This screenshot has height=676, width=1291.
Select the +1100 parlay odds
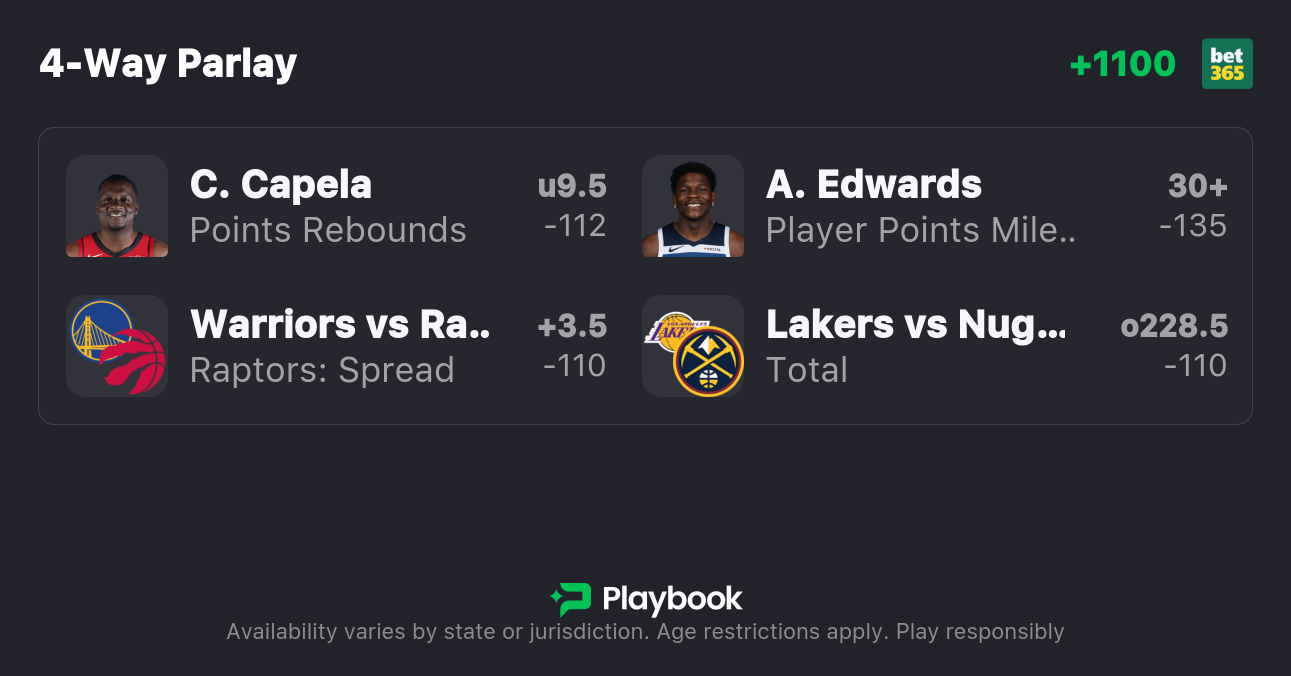1122,64
